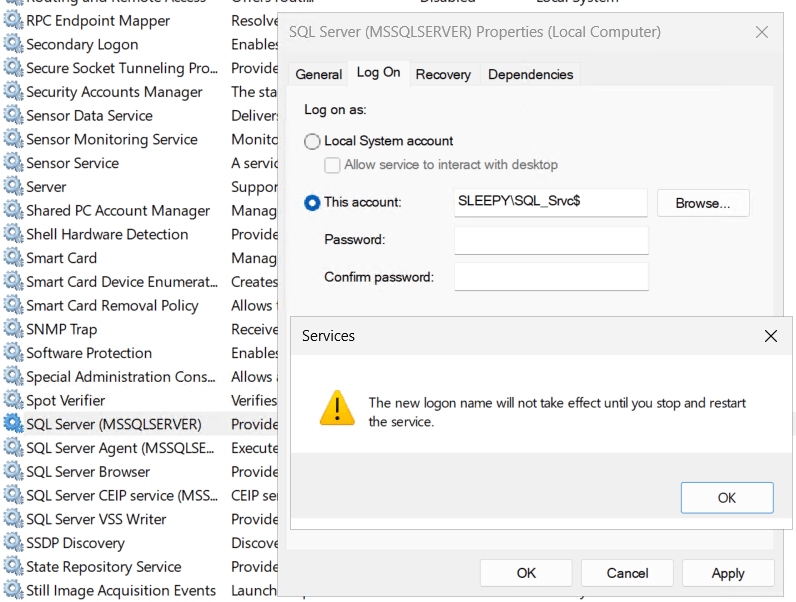The height and width of the screenshot is (602, 796).
Task: Select the This account radio button
Action: coord(313,202)
